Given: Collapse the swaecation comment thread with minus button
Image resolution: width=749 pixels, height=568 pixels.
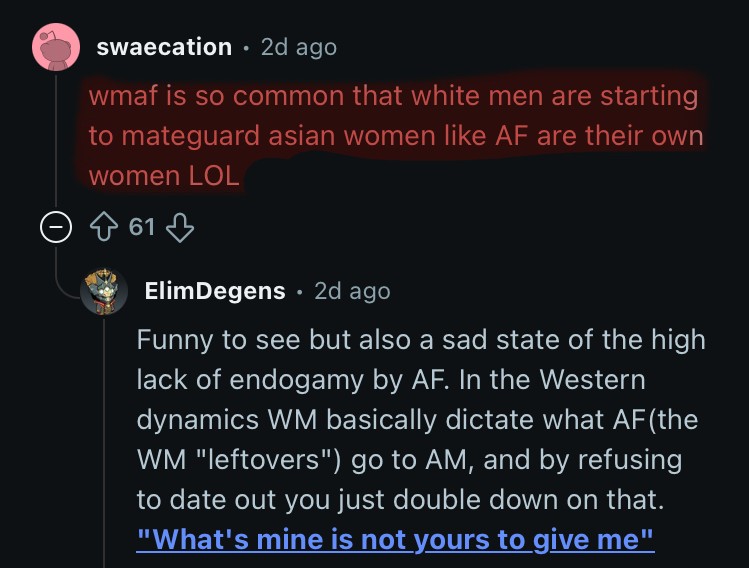Looking at the screenshot, I should click(x=56, y=227).
